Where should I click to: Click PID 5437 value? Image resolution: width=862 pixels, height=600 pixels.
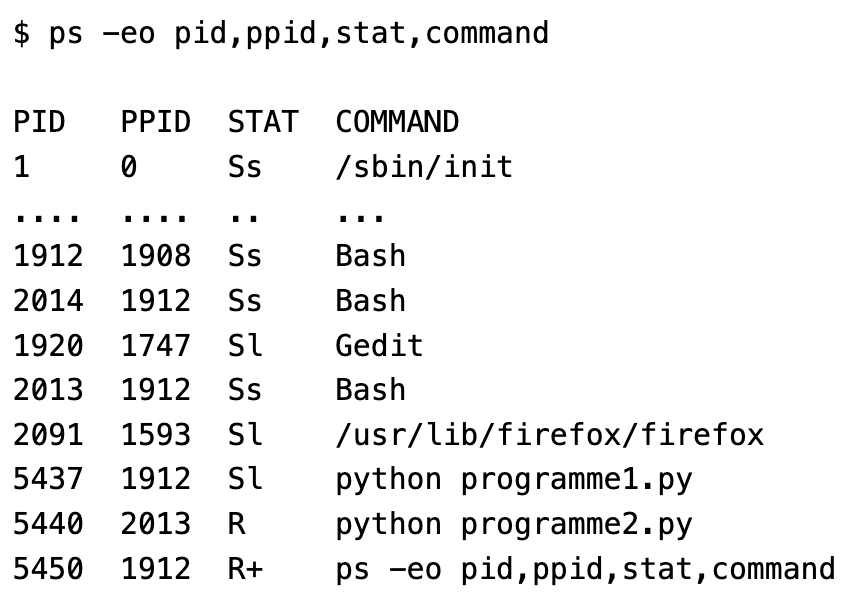[x=48, y=479]
